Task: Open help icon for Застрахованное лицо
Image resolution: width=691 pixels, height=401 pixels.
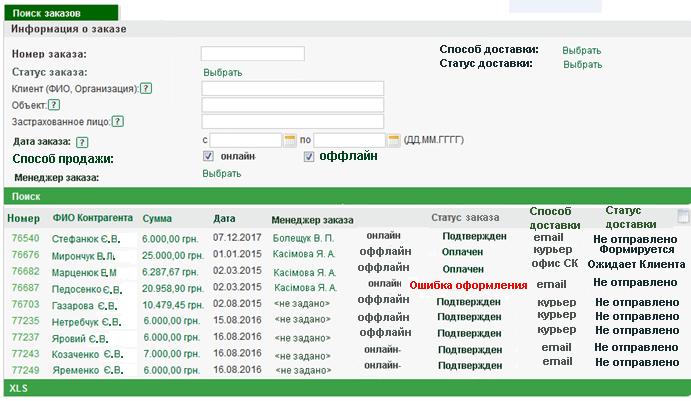Action: click(117, 122)
